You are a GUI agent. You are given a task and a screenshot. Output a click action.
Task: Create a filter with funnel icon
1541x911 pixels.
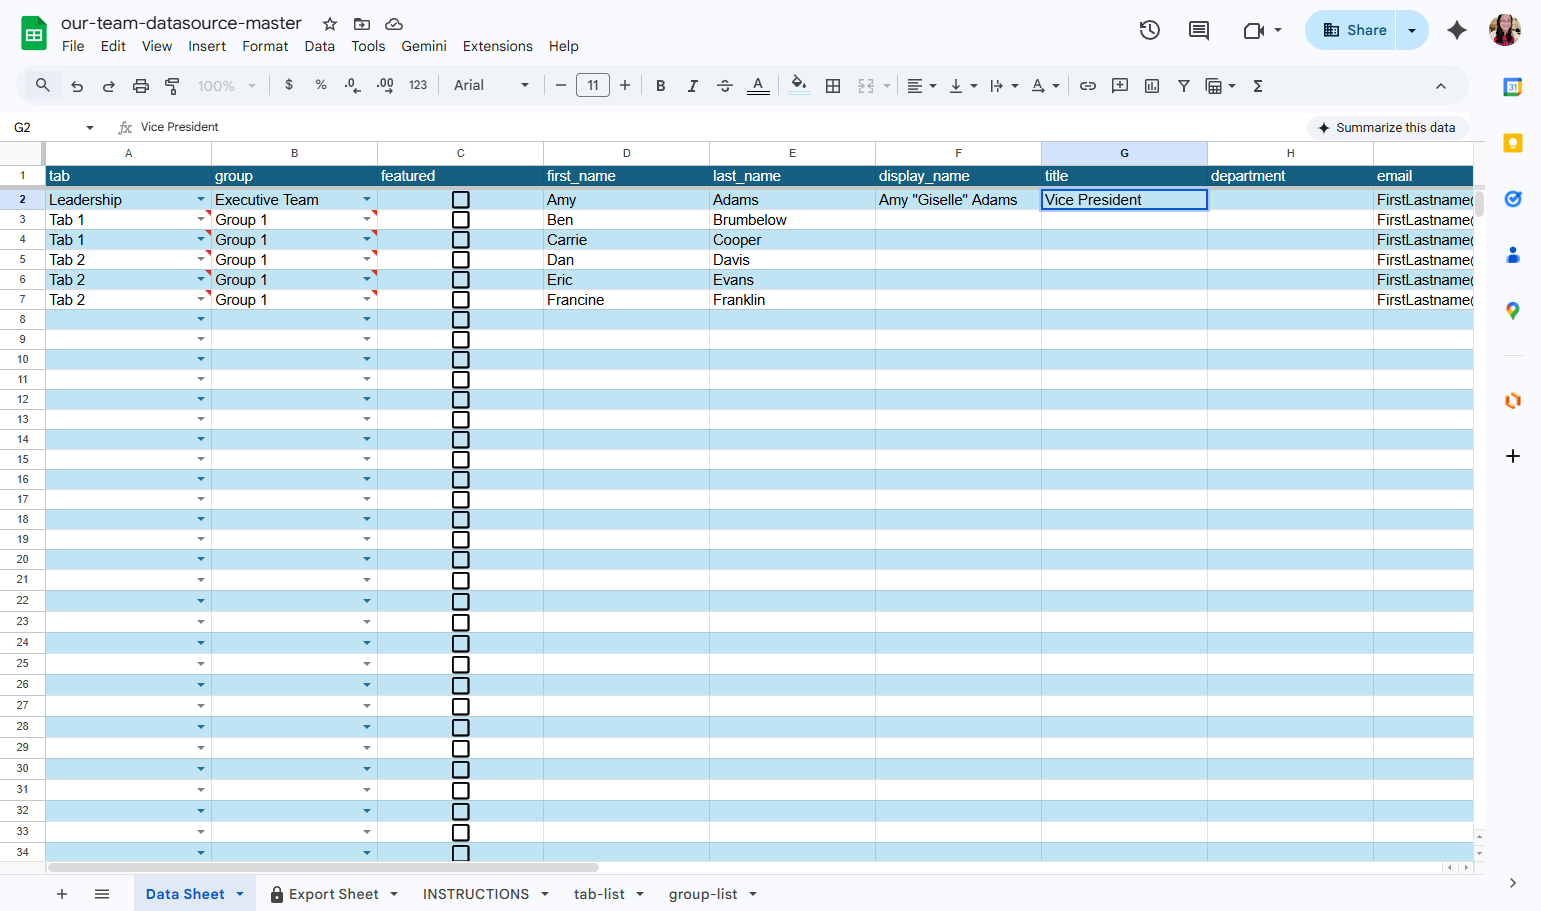pyautogui.click(x=1184, y=86)
